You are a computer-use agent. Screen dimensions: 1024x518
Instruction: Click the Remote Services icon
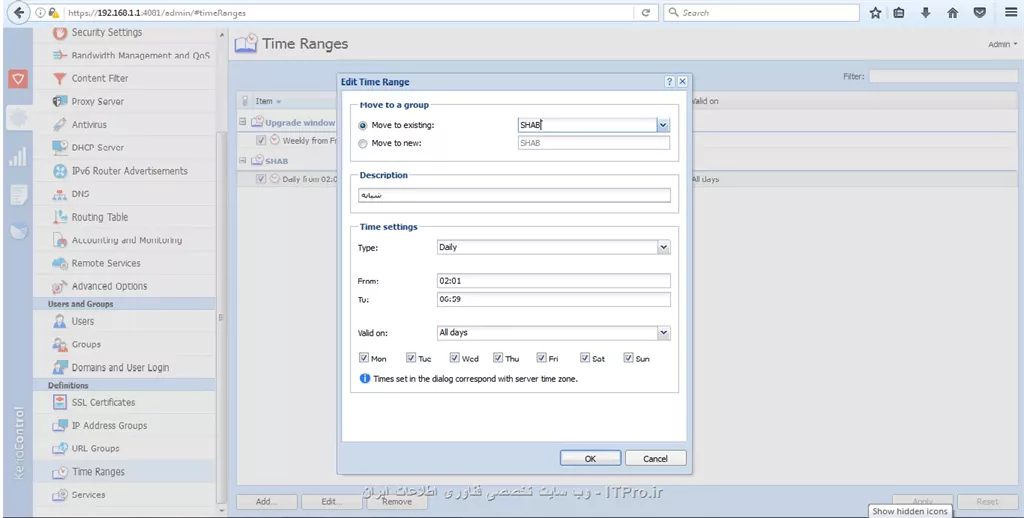click(x=60, y=263)
